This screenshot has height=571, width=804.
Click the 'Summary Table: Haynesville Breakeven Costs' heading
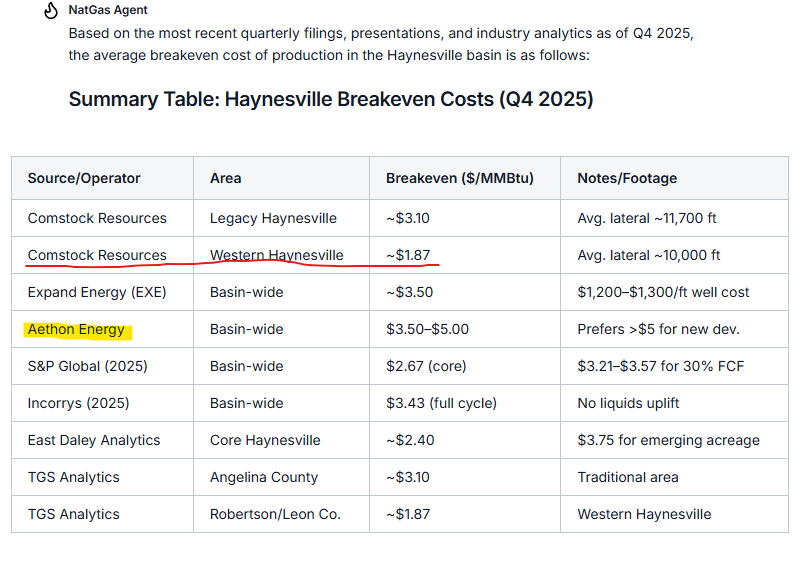pyautogui.click(x=331, y=99)
